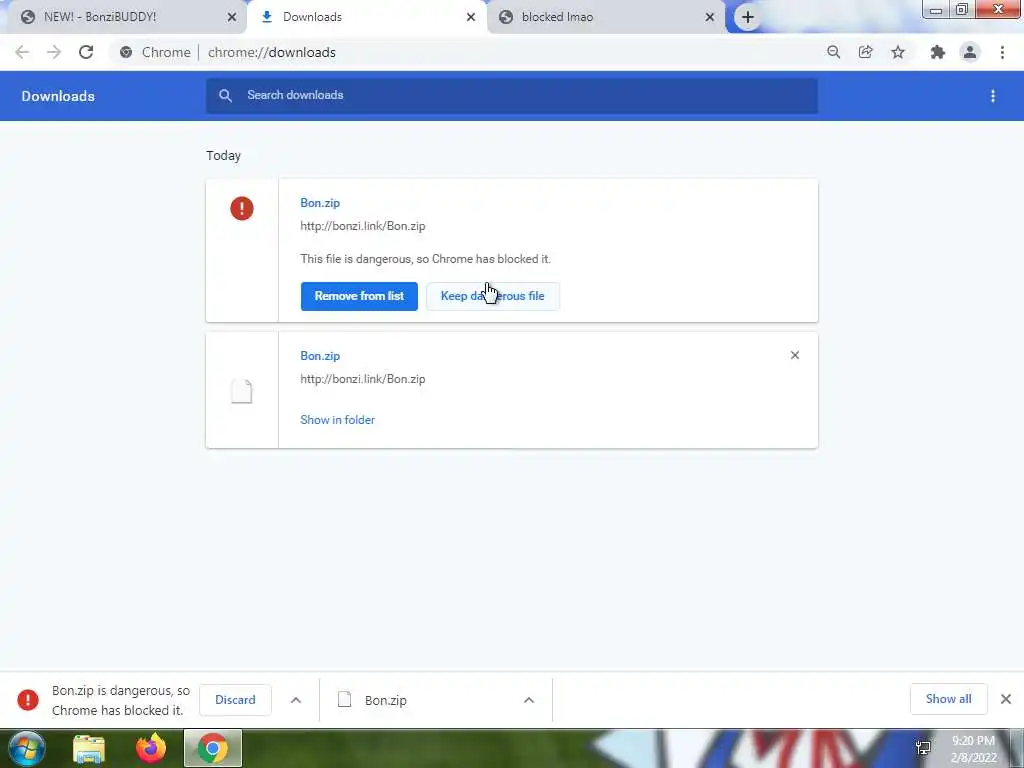
Task: Expand options arrow next to Discard
Action: point(296,699)
